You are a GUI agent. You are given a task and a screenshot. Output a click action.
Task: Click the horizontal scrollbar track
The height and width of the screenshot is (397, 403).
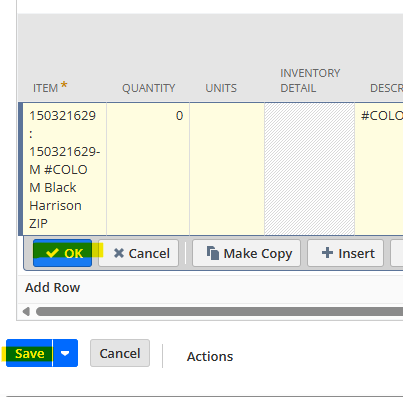tap(219, 312)
